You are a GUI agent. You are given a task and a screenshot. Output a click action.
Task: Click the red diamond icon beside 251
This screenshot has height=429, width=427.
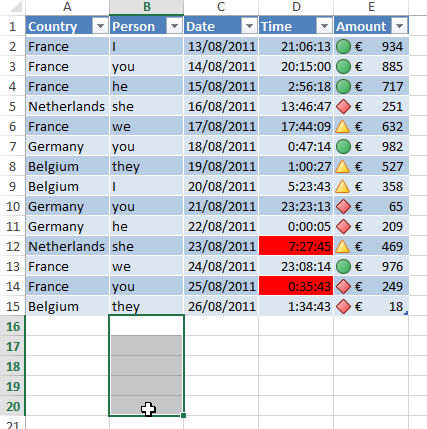343,106
